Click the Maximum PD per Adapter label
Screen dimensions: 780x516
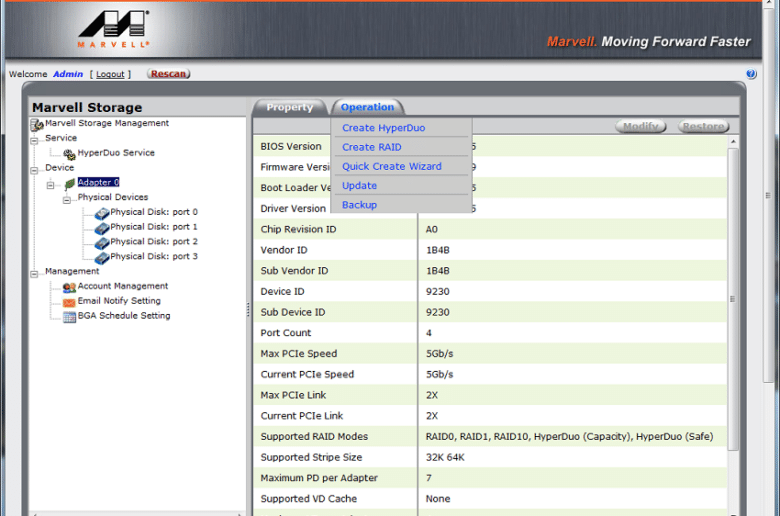pyautogui.click(x=319, y=478)
